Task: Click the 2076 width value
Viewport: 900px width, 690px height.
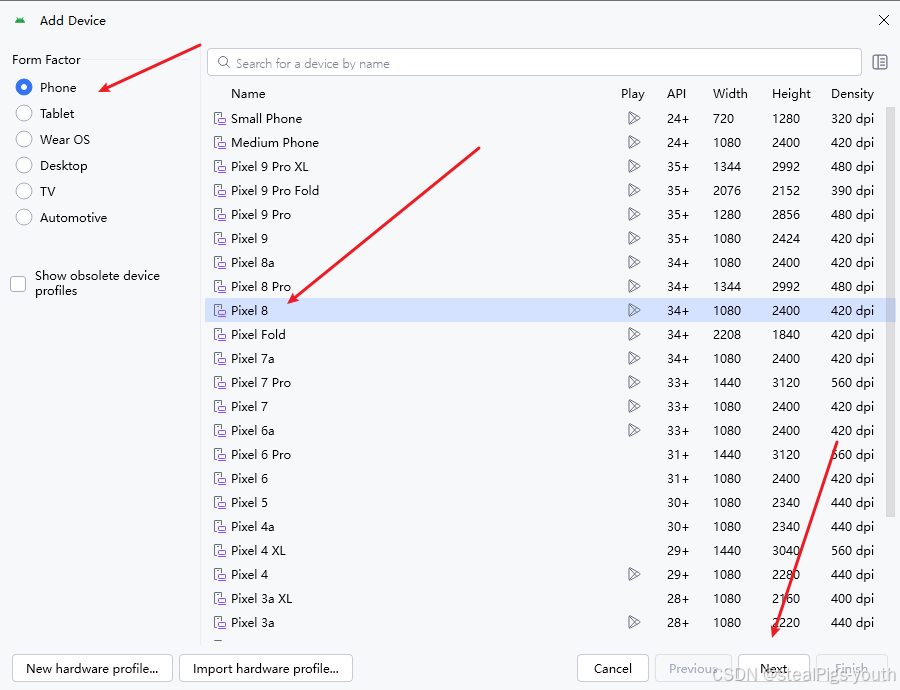Action: pos(727,191)
